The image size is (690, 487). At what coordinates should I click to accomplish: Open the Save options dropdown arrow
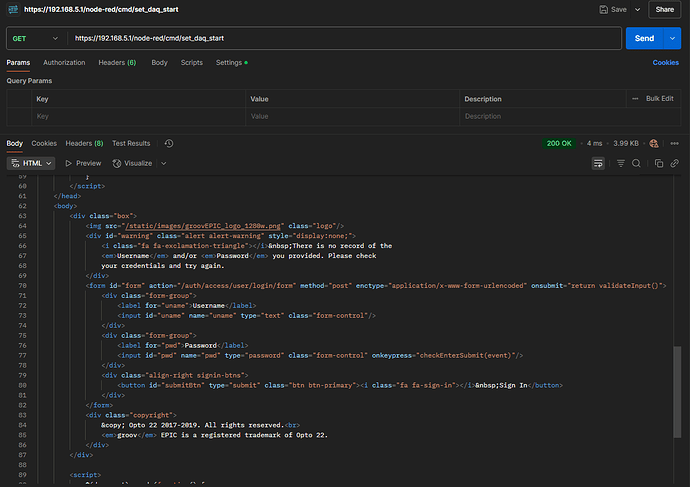coord(637,9)
